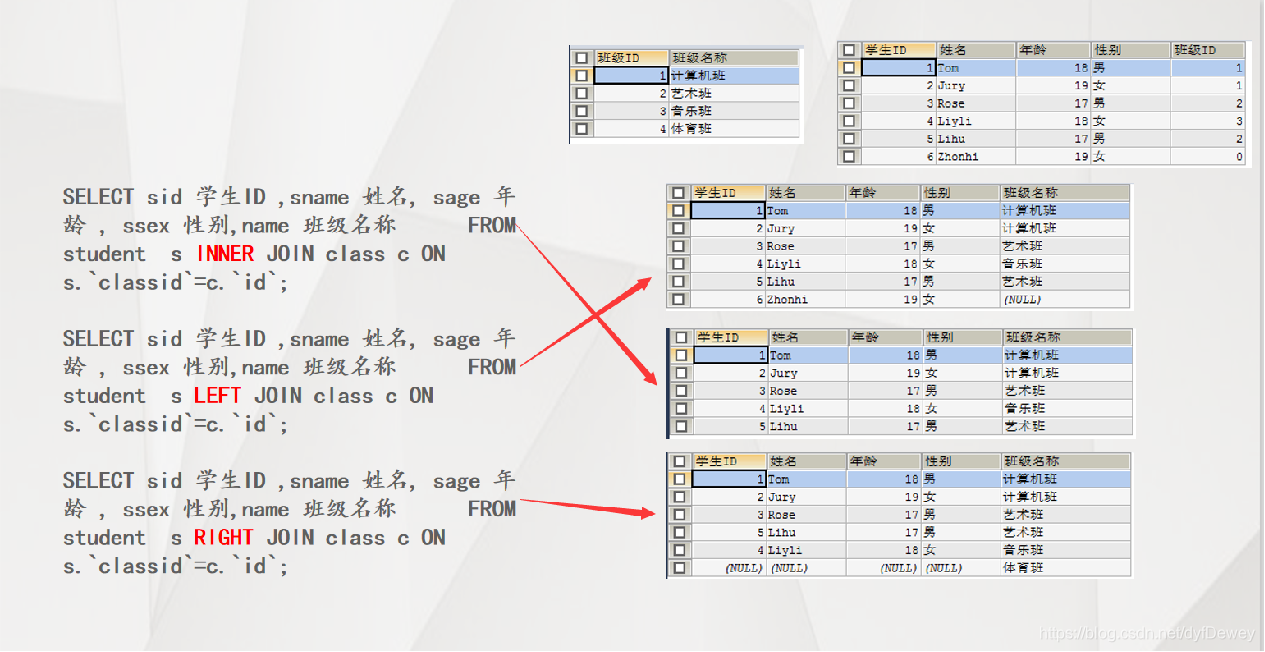This screenshot has width=1265, height=652.
Task: Select 体育班 cell in the bottom result table
Action: (x=1065, y=567)
